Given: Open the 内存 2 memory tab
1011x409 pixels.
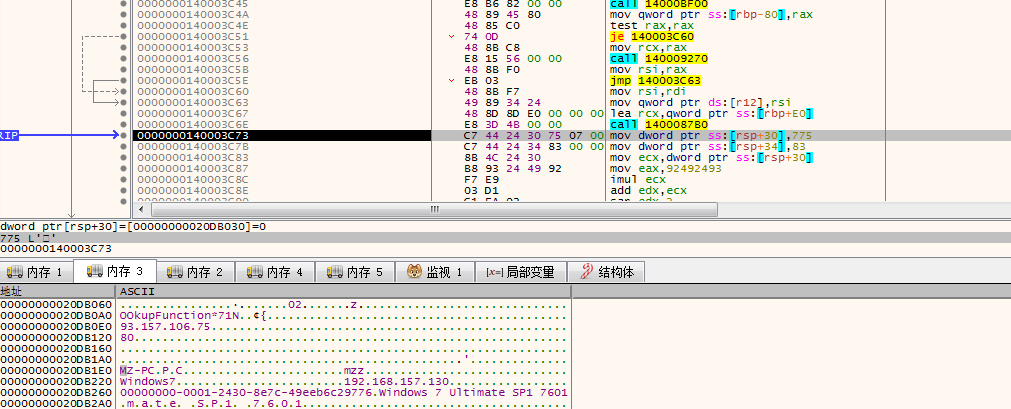Looking at the screenshot, I should pos(195,272).
